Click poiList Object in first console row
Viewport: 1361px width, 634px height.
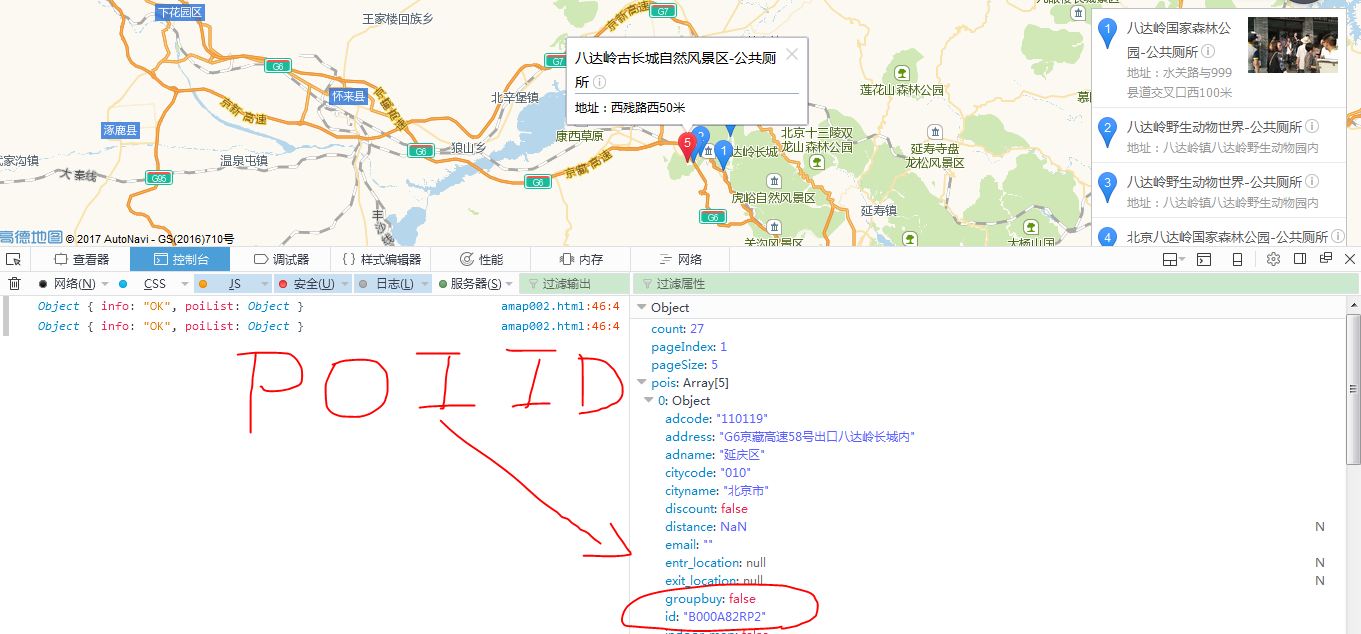269,307
